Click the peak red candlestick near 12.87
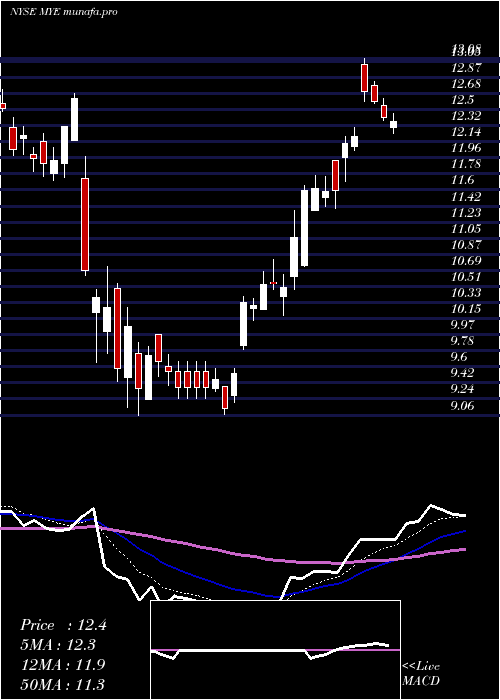Screen dimensions: 500x700 (x=365, y=78)
